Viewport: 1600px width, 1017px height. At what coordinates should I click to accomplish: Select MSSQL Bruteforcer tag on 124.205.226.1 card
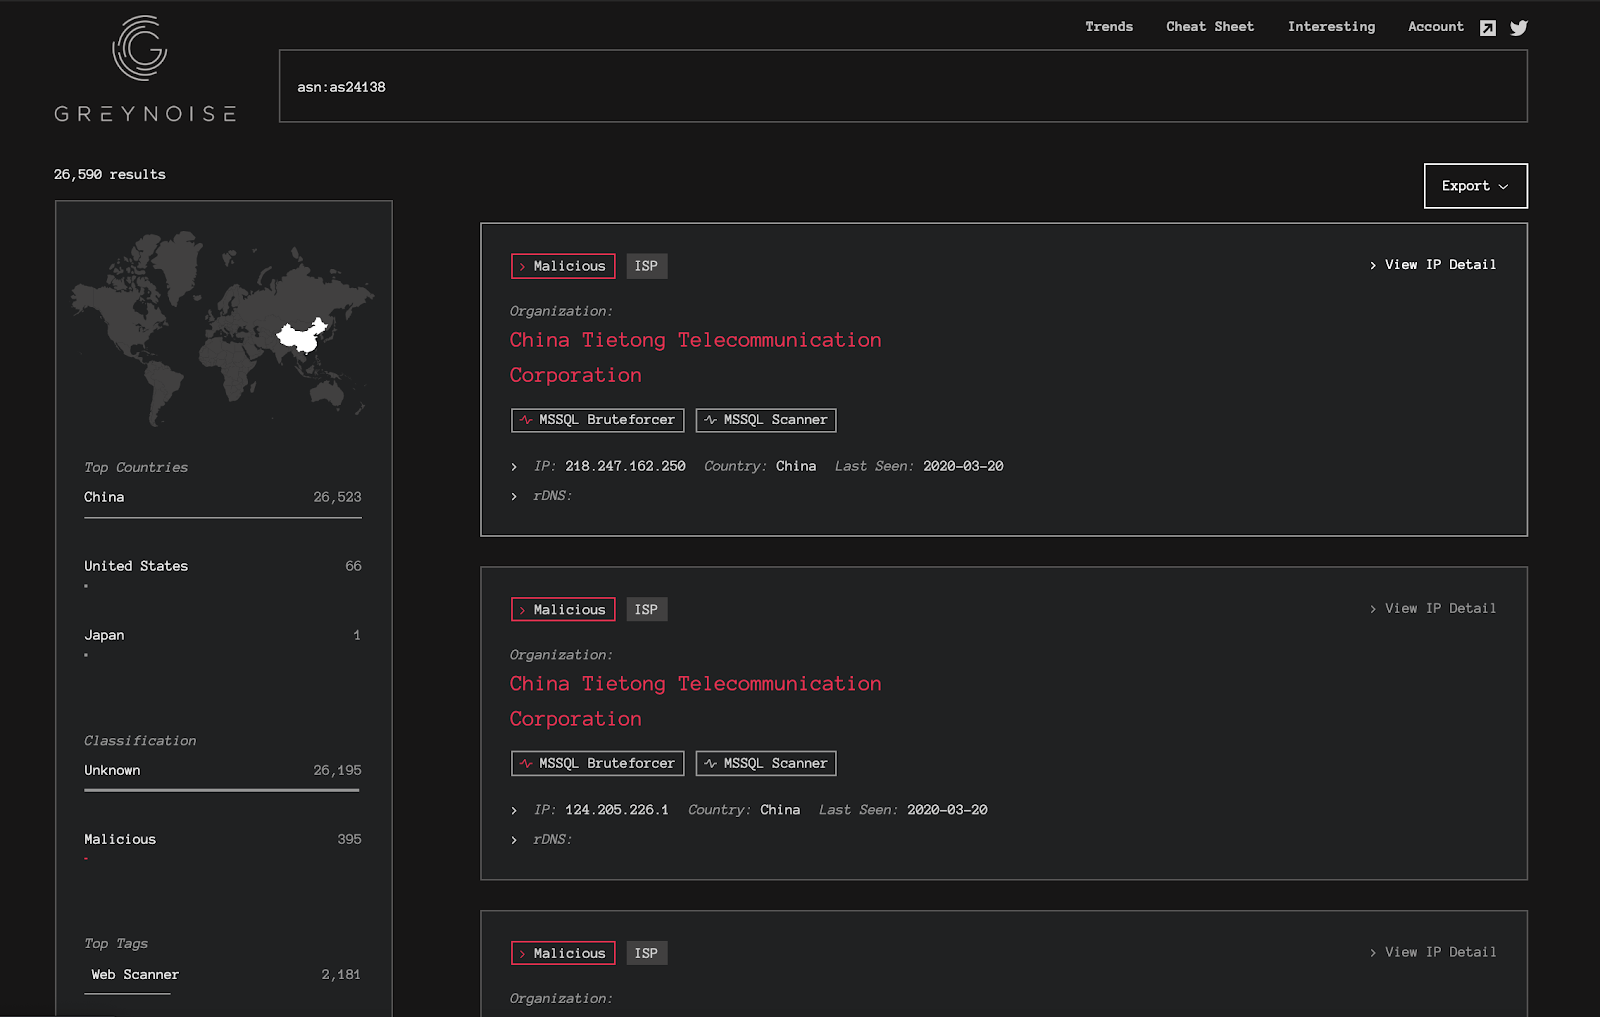pyautogui.click(x=598, y=764)
